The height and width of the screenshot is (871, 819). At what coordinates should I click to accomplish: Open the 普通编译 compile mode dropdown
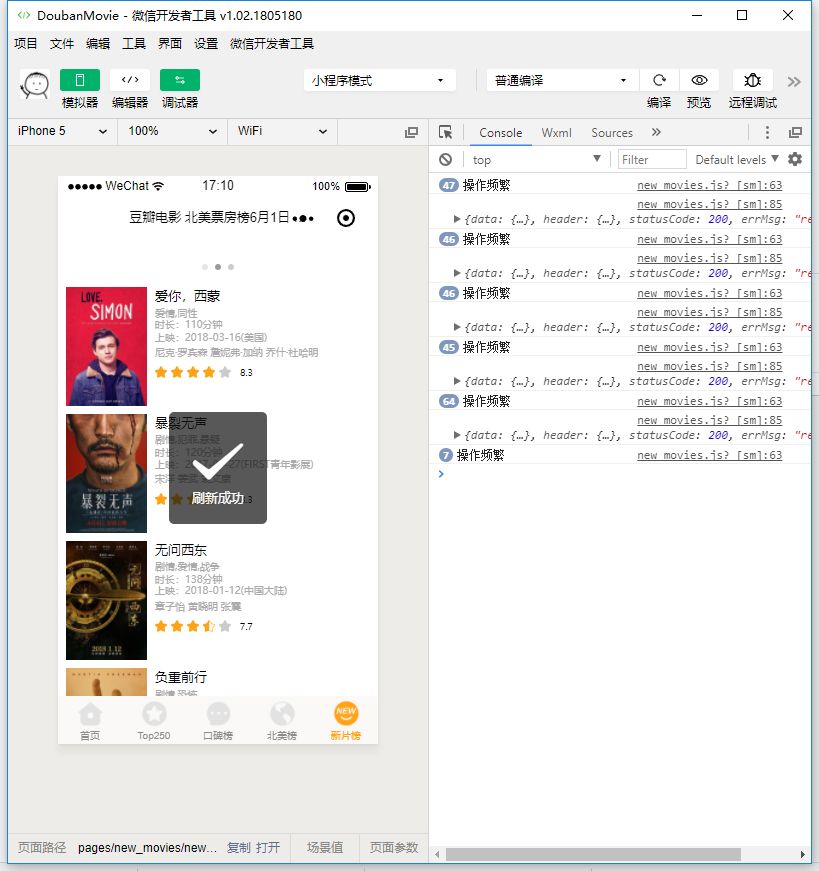pos(562,81)
